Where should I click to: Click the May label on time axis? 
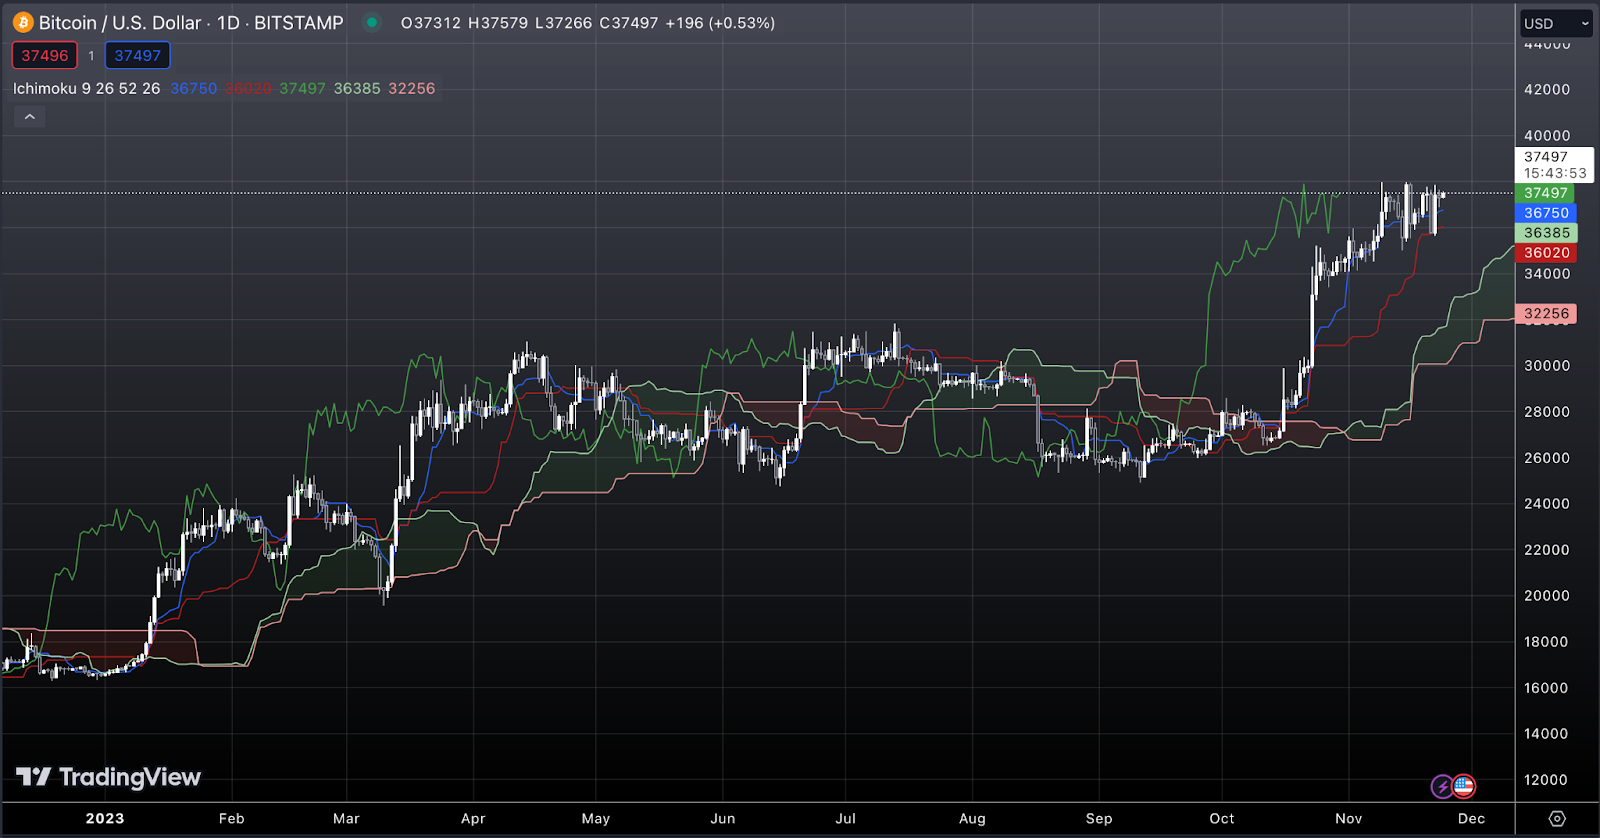coord(596,818)
